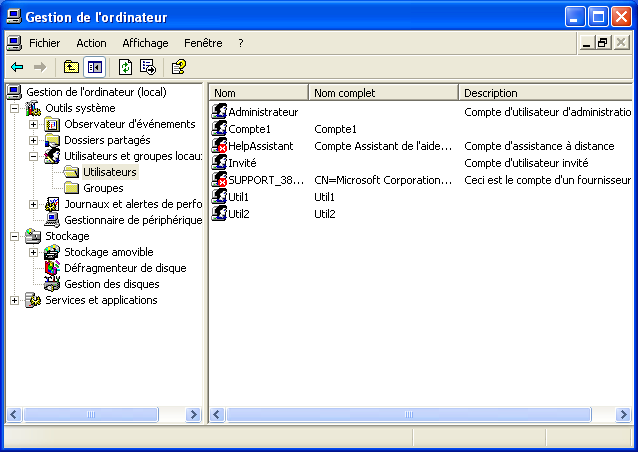The height and width of the screenshot is (452, 638).
Task: Click the computer icon beside the Fichier menu
Action: pyautogui.click(x=14, y=43)
